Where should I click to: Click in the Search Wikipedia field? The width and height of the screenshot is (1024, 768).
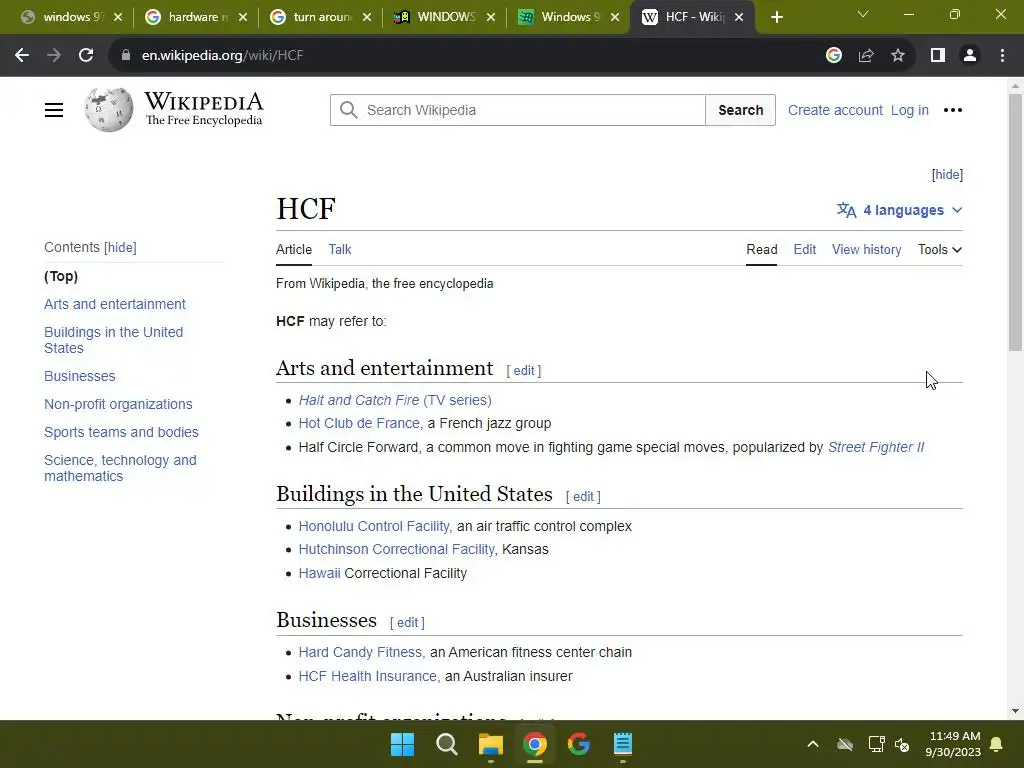click(518, 110)
